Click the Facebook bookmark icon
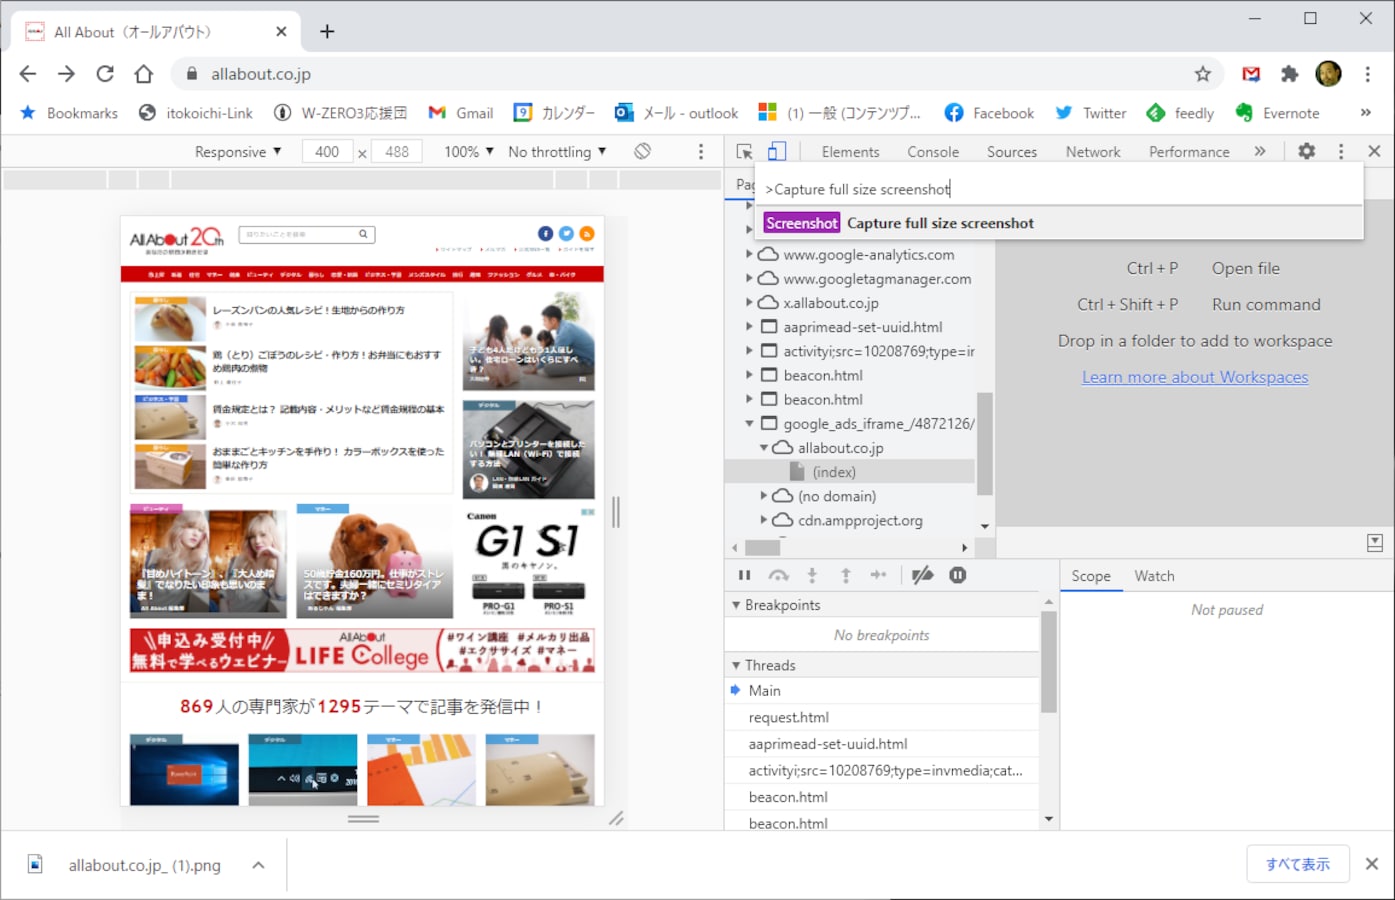 click(955, 112)
